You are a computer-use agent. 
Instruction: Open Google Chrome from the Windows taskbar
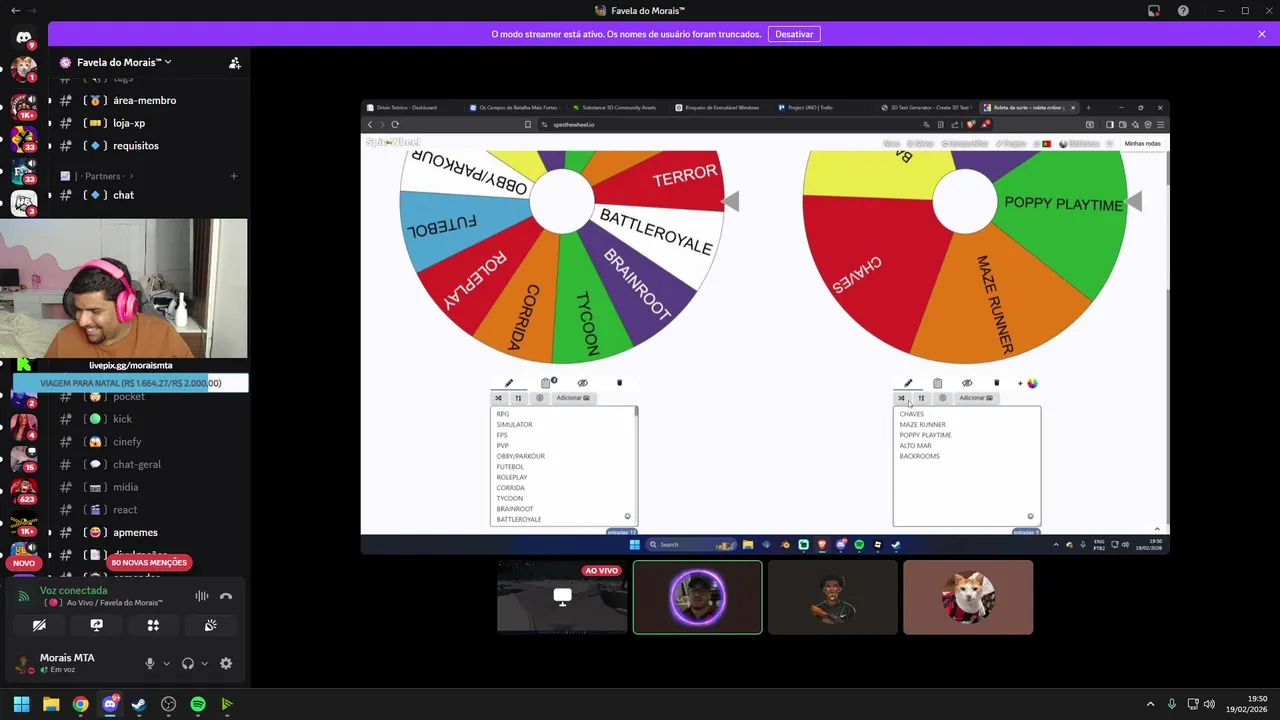click(80, 704)
